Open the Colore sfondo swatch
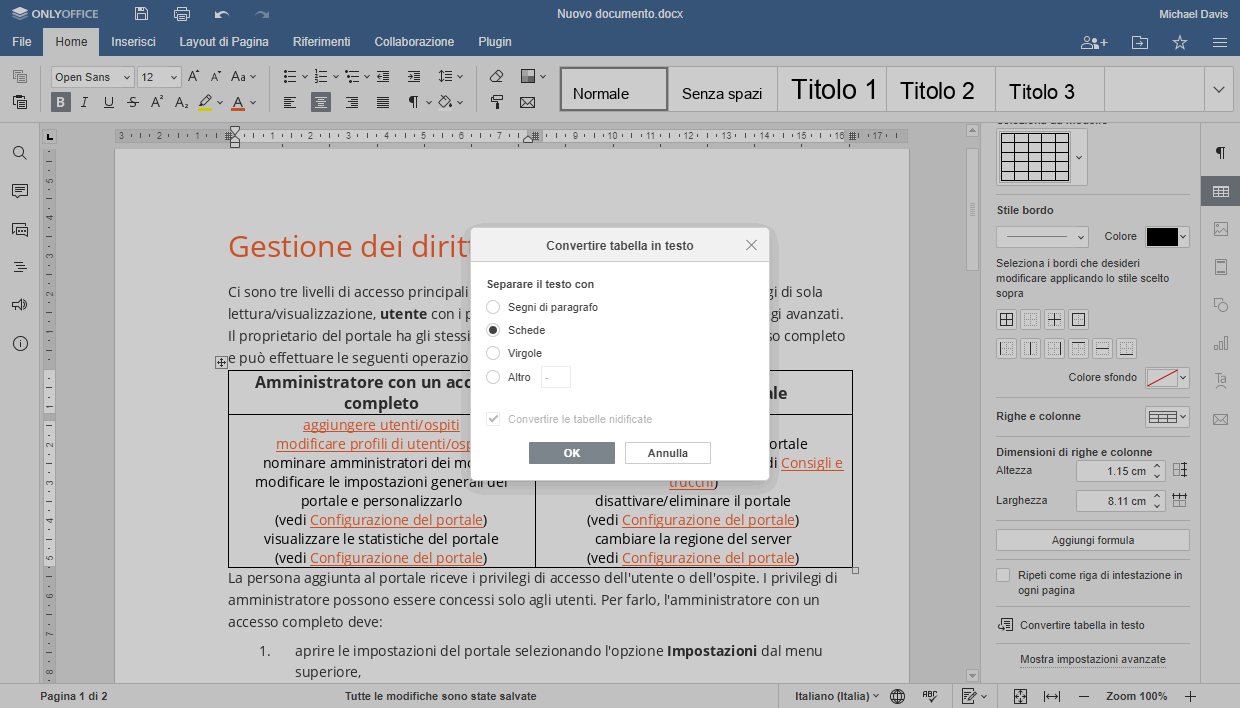1240x708 pixels. (1167, 377)
